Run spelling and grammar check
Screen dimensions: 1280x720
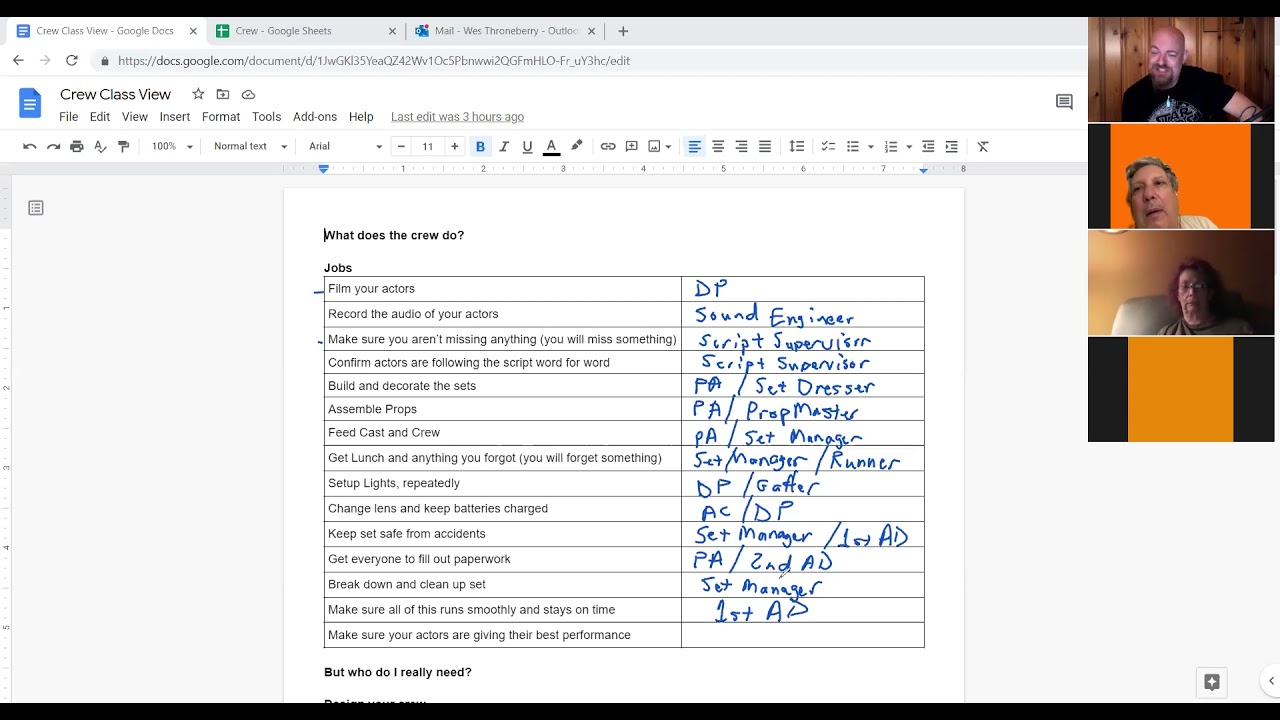coord(100,146)
